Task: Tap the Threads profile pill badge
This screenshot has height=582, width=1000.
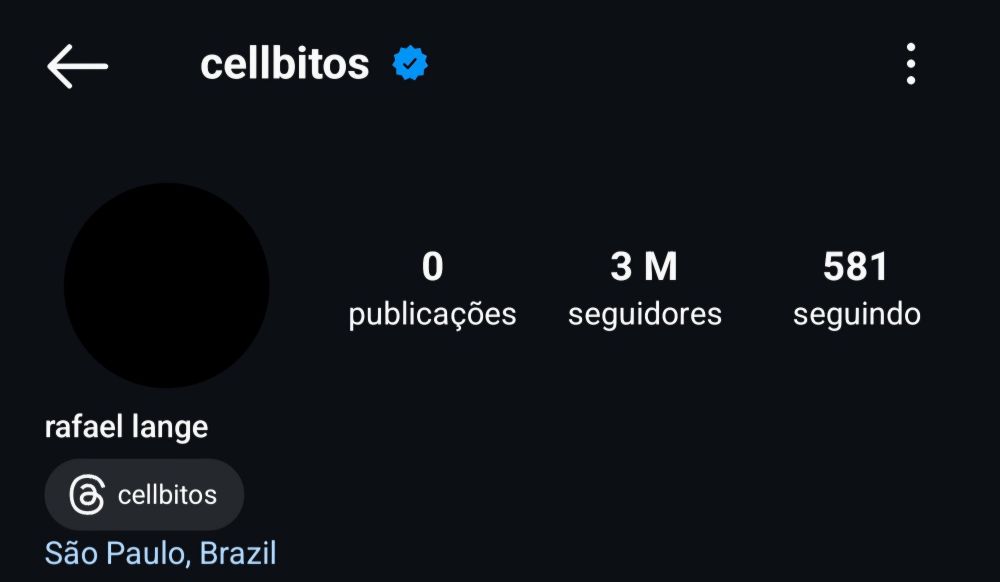Action: pyautogui.click(x=144, y=495)
